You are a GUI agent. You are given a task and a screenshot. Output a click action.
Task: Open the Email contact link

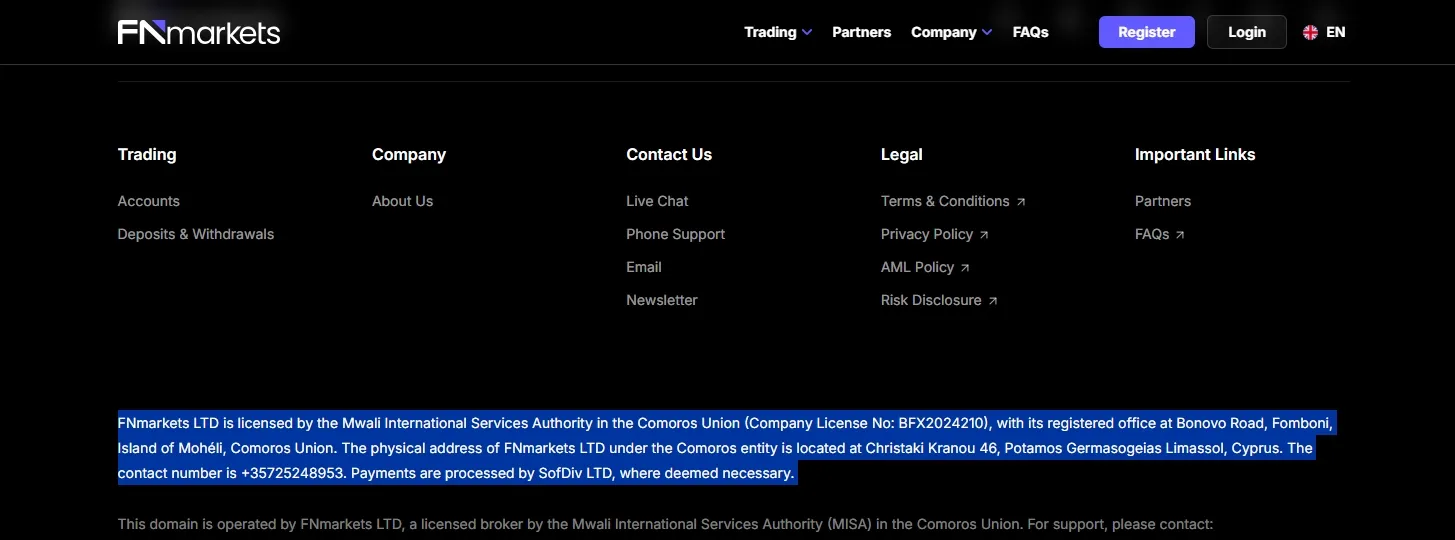pyautogui.click(x=644, y=267)
